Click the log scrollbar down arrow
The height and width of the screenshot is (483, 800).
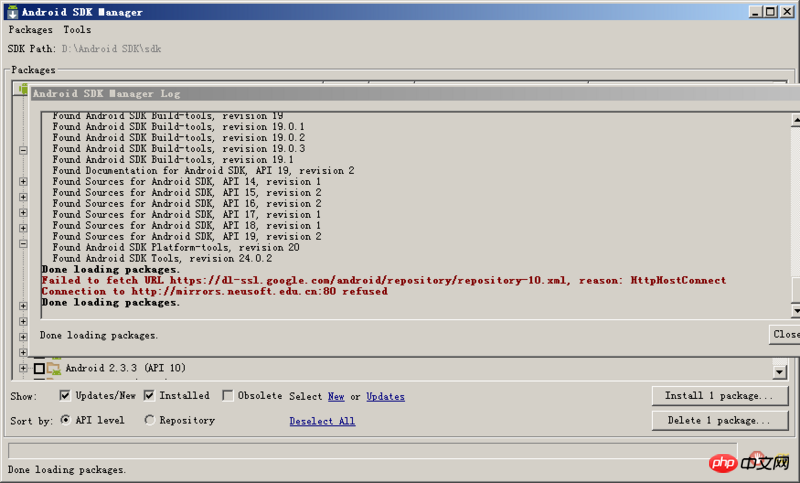tap(795, 310)
